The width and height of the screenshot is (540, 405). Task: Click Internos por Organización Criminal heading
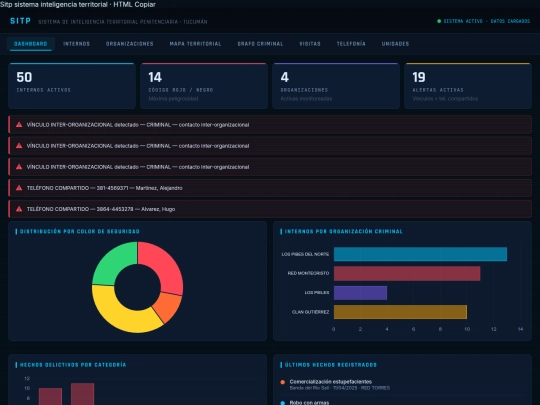tap(343, 231)
